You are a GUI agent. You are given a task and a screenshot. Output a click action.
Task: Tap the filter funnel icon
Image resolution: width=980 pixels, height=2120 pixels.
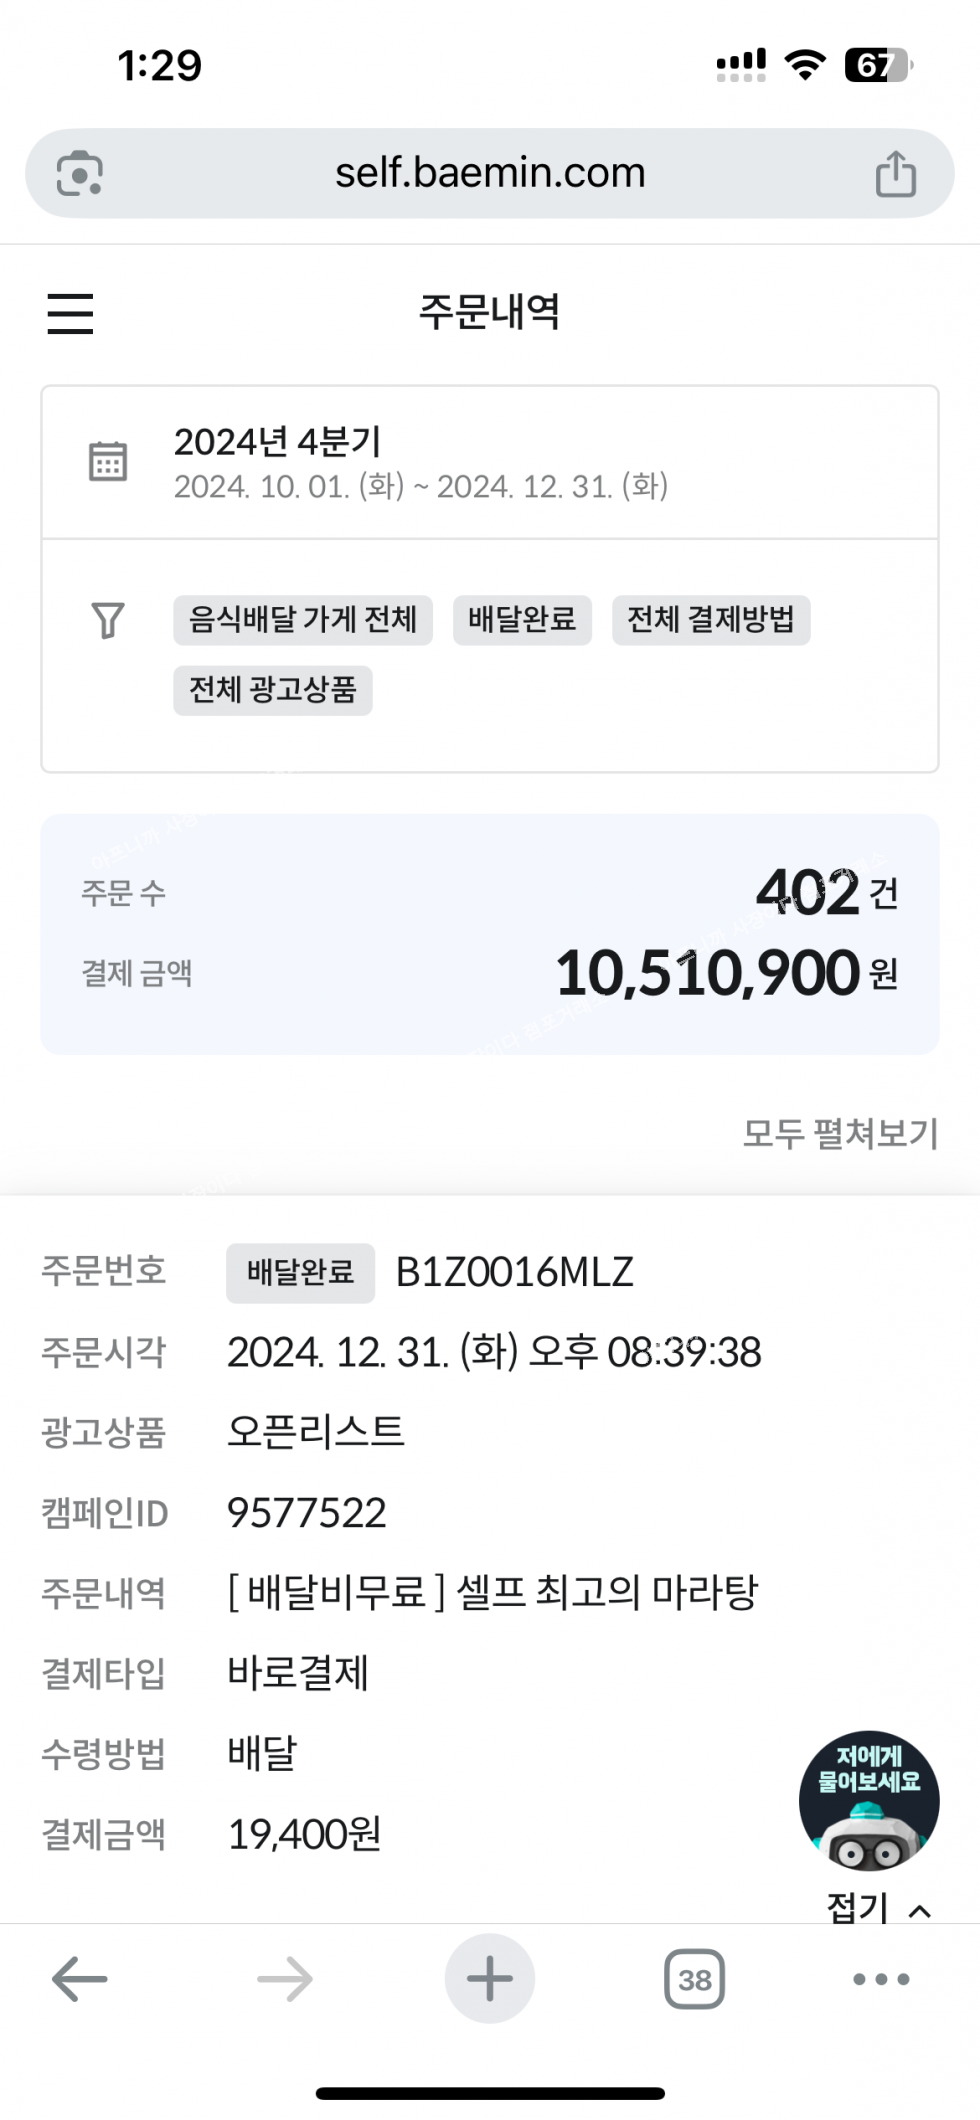pyautogui.click(x=108, y=620)
